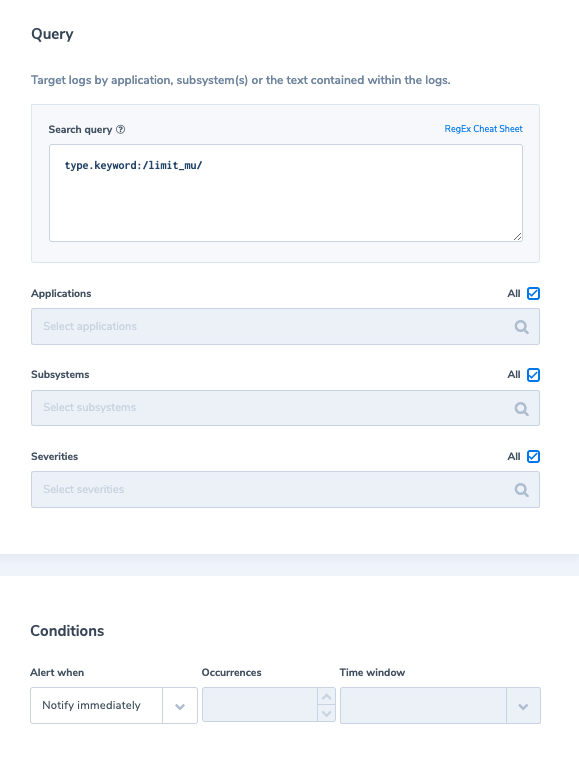Viewport: 579px width, 773px height.
Task: Click the Occurrences number field
Action: click(x=260, y=705)
